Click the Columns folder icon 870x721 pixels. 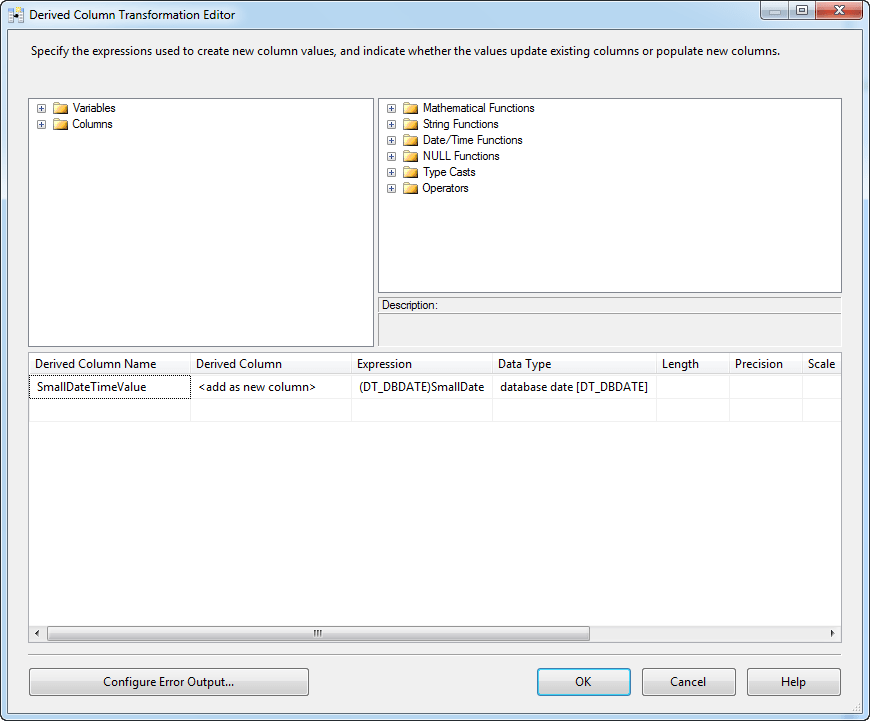pyautogui.click(x=60, y=124)
